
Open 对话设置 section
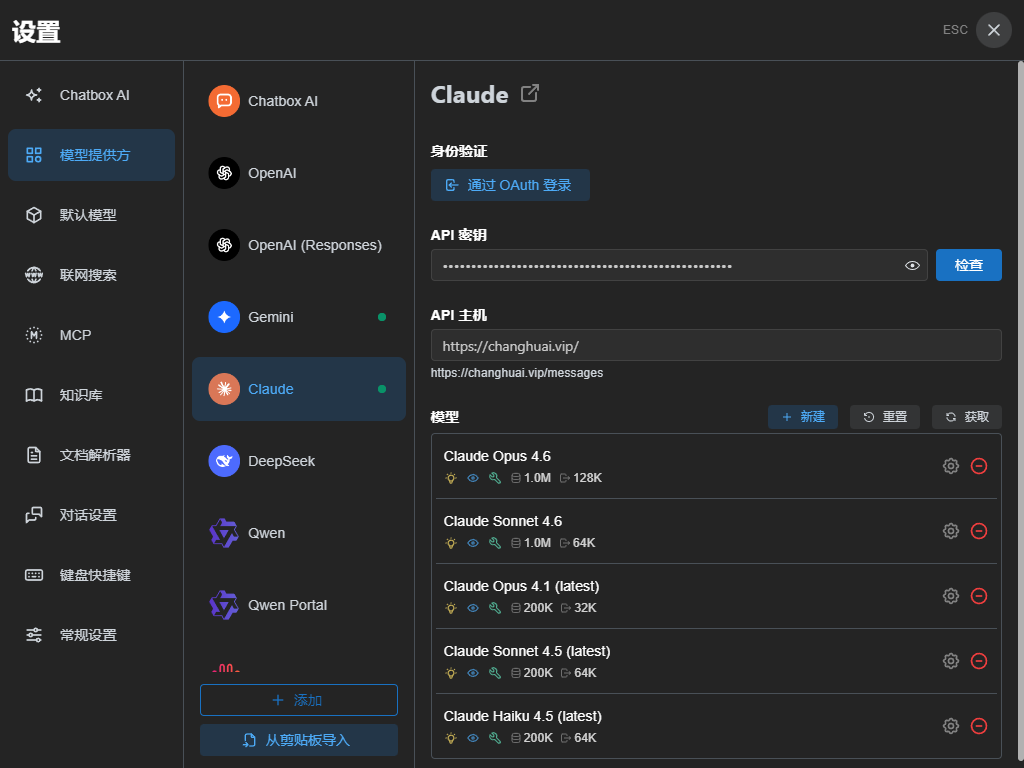(91, 515)
